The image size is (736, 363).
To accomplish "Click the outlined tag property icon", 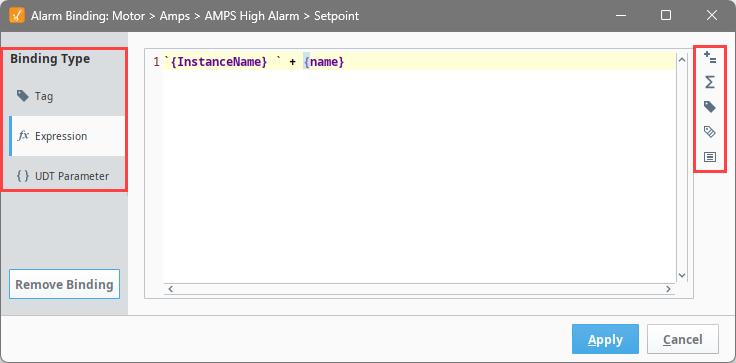I will [710, 131].
